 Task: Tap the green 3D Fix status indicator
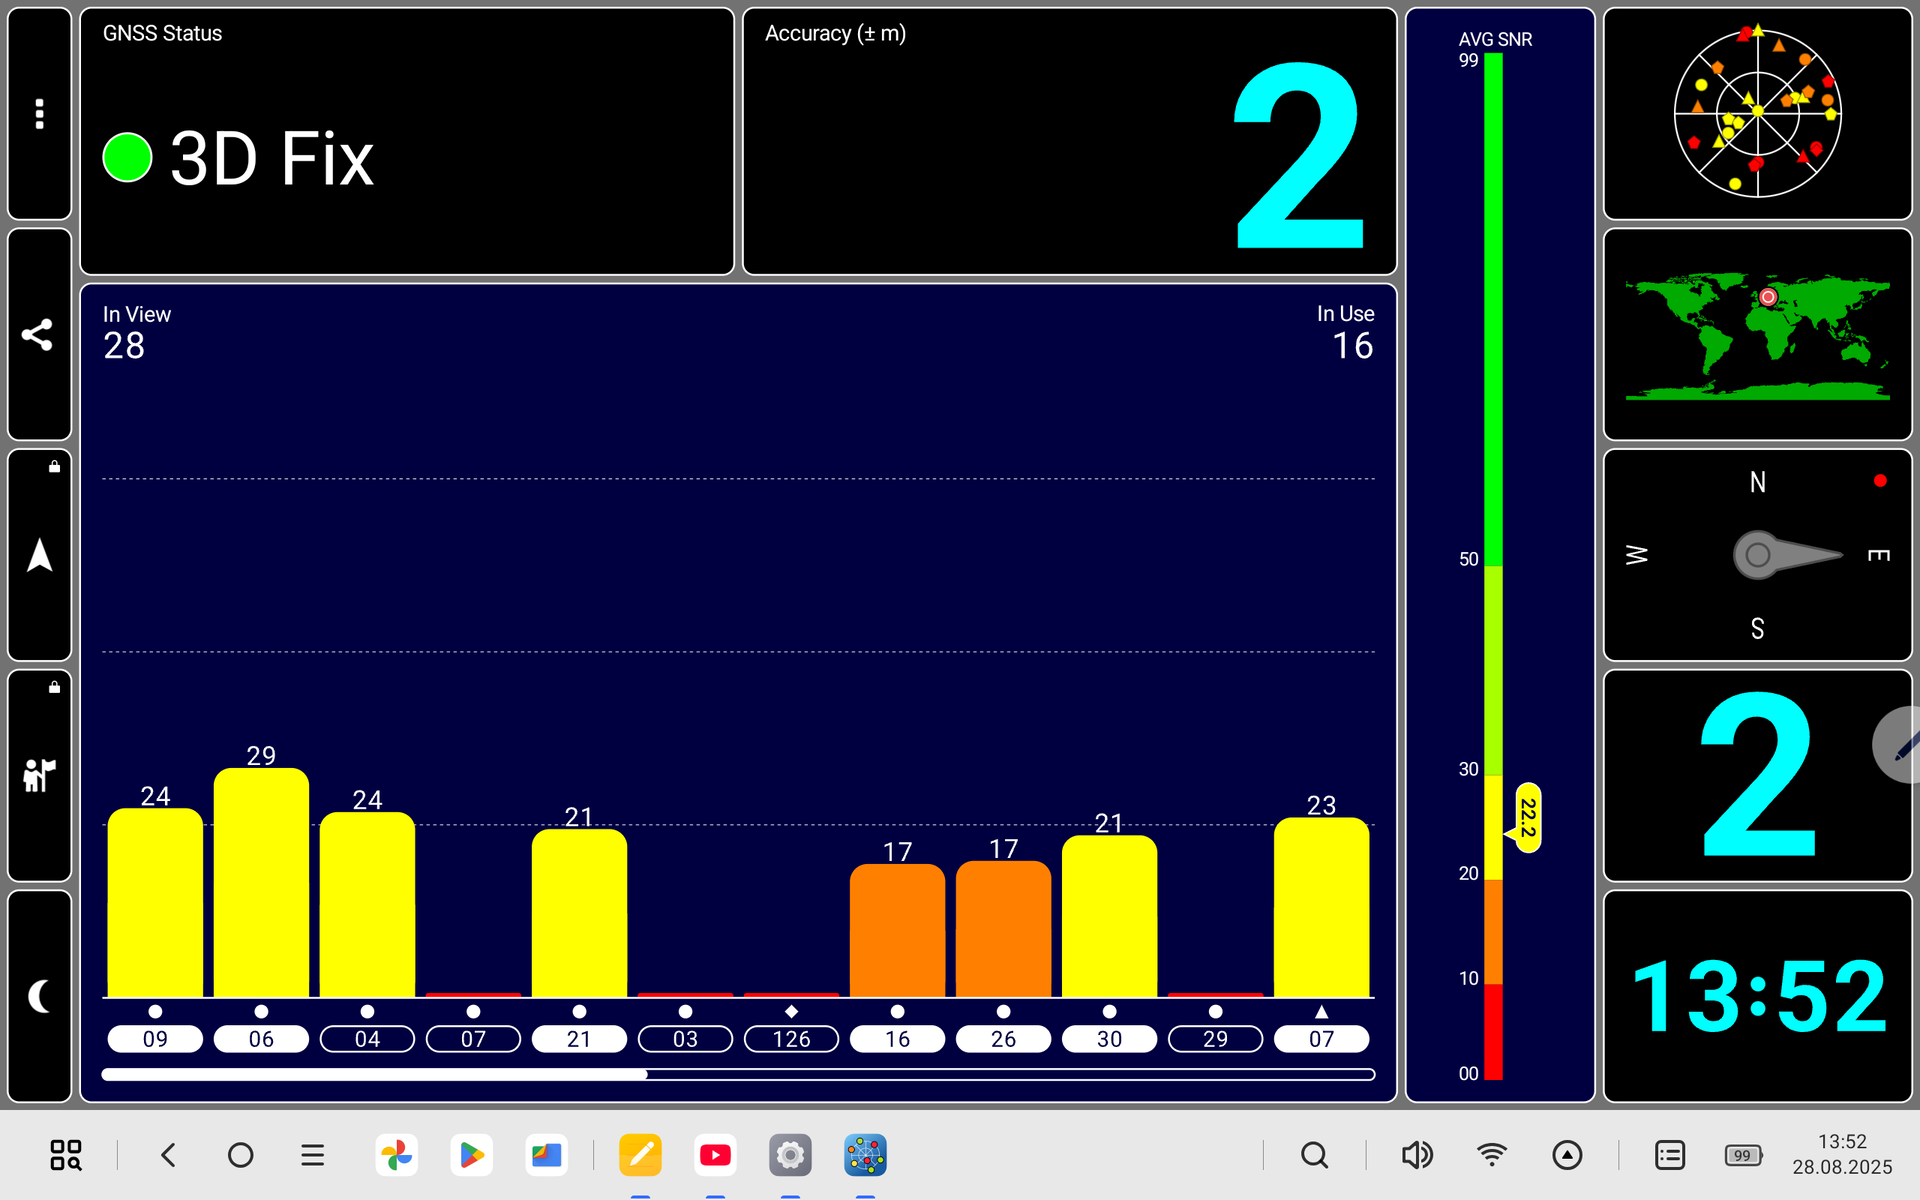(x=127, y=158)
